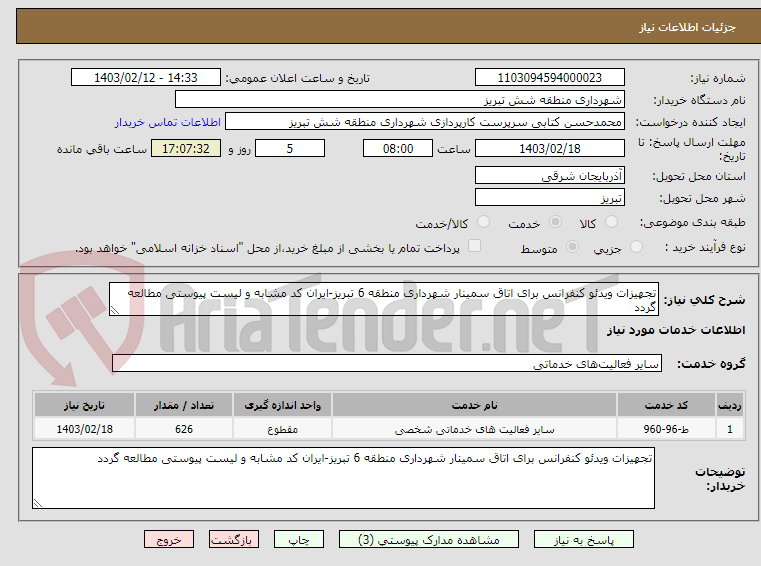Open مشاهده مدارک پیوستی (3) attachments
The image size is (761, 566).
coord(429,539)
